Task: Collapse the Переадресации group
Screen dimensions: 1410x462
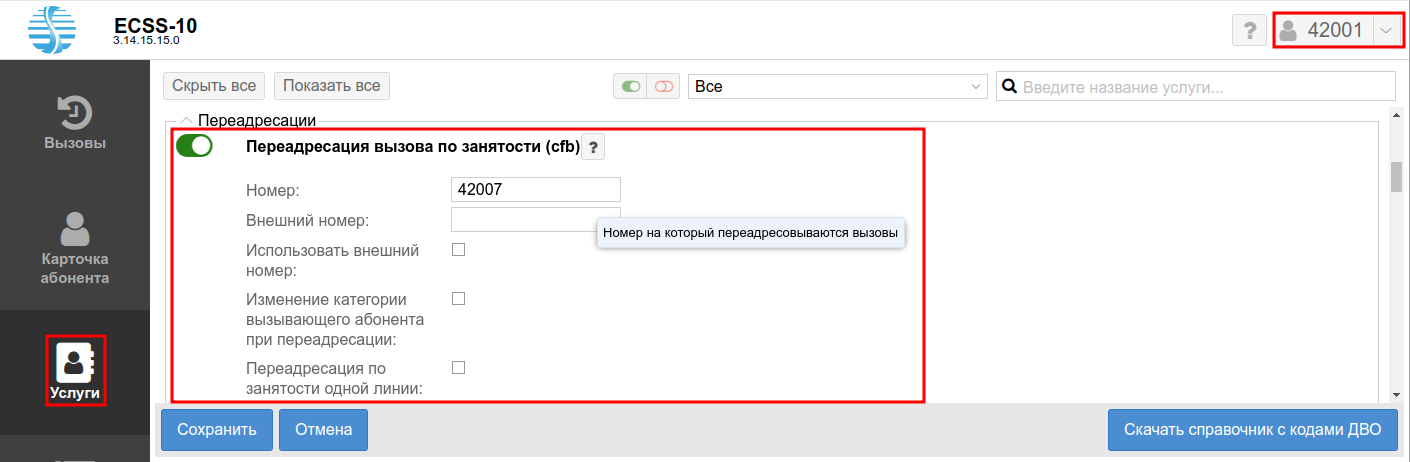Action: tap(186, 121)
